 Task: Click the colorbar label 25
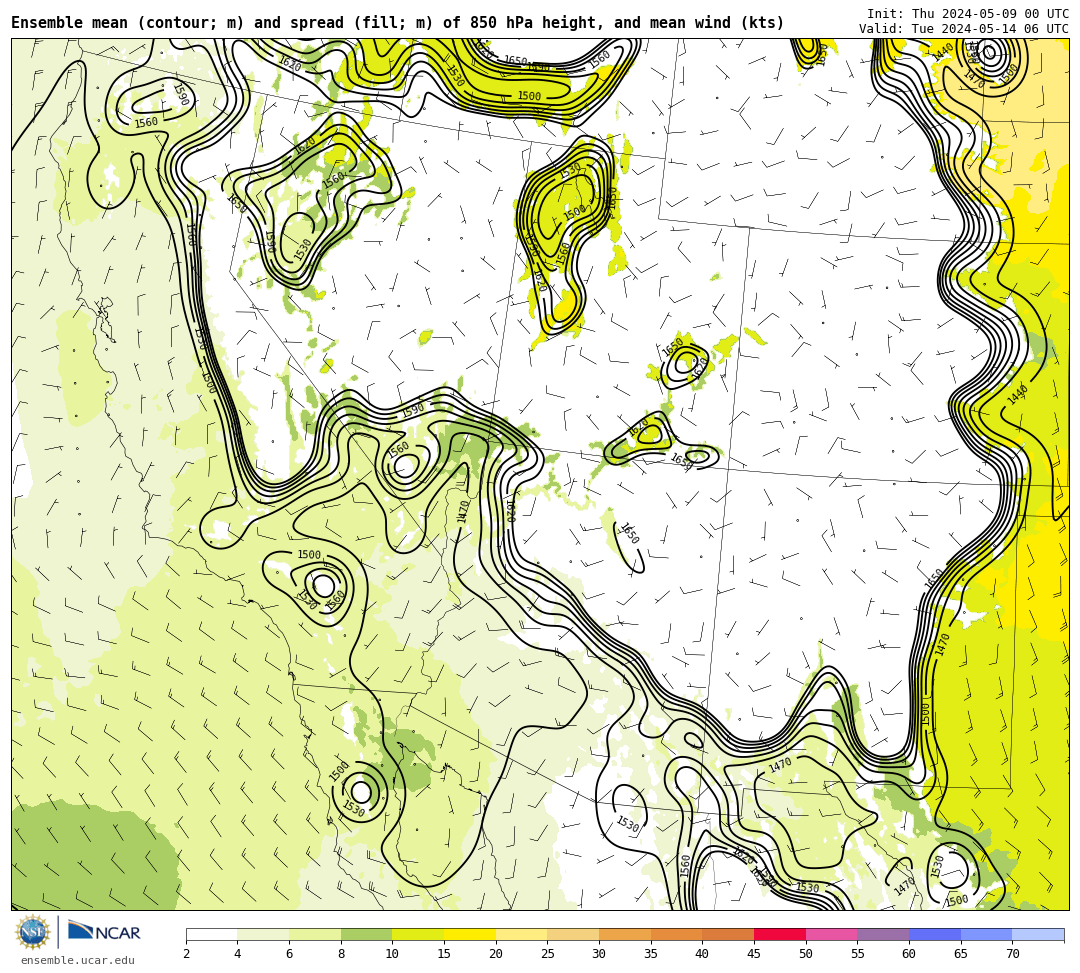548,954
